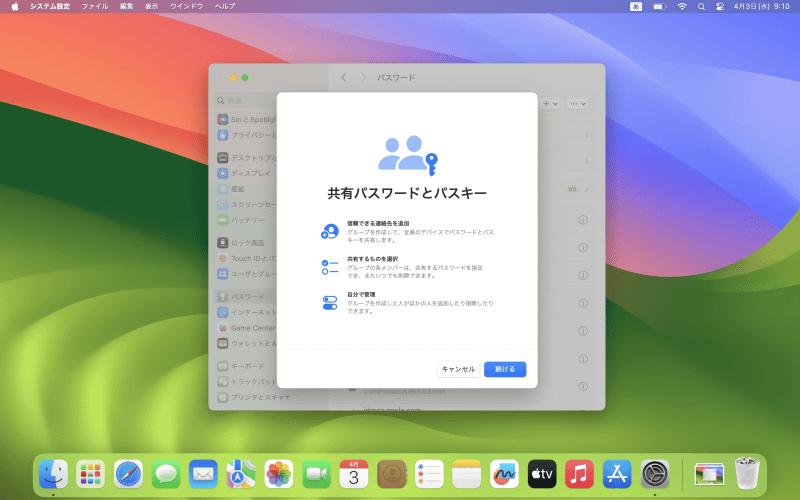Click the date and time display

[x=762, y=6]
